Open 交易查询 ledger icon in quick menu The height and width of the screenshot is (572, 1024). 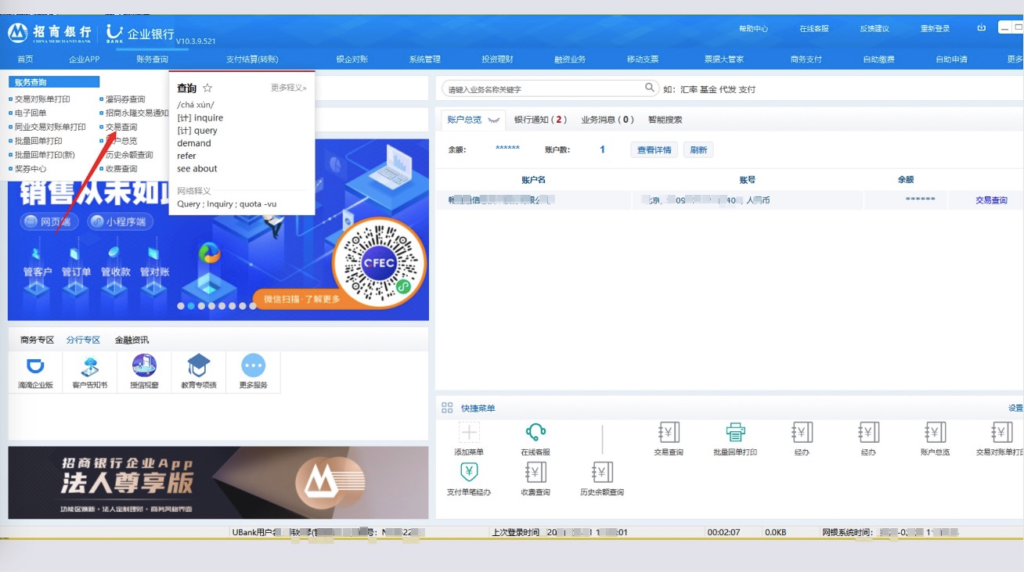tap(669, 432)
